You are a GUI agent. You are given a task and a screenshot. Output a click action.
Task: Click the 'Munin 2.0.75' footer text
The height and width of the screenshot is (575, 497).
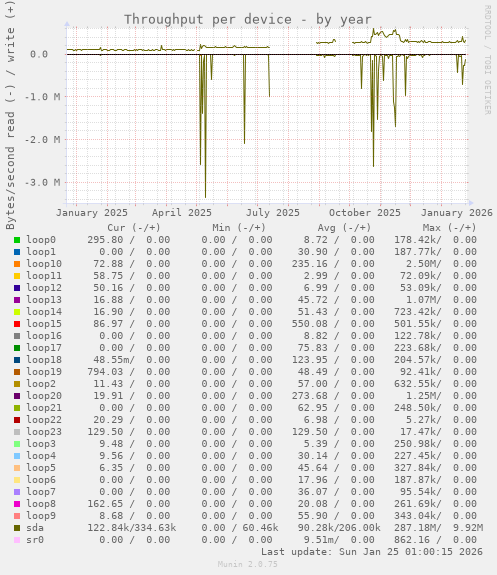248,564
